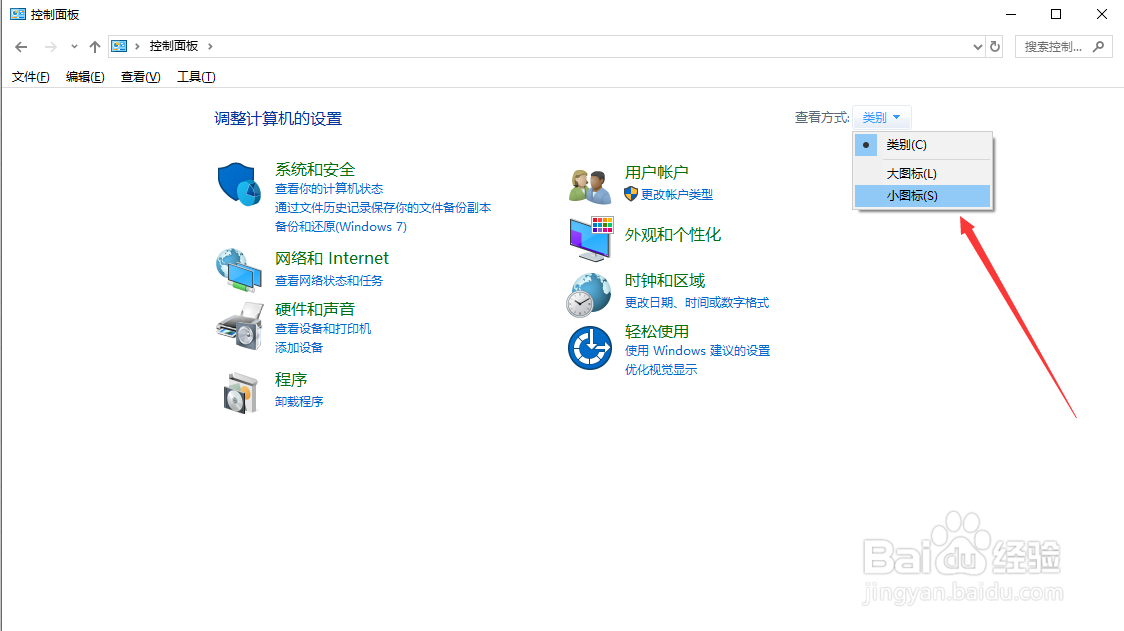Expand the address bar history dropdown

(x=977, y=46)
